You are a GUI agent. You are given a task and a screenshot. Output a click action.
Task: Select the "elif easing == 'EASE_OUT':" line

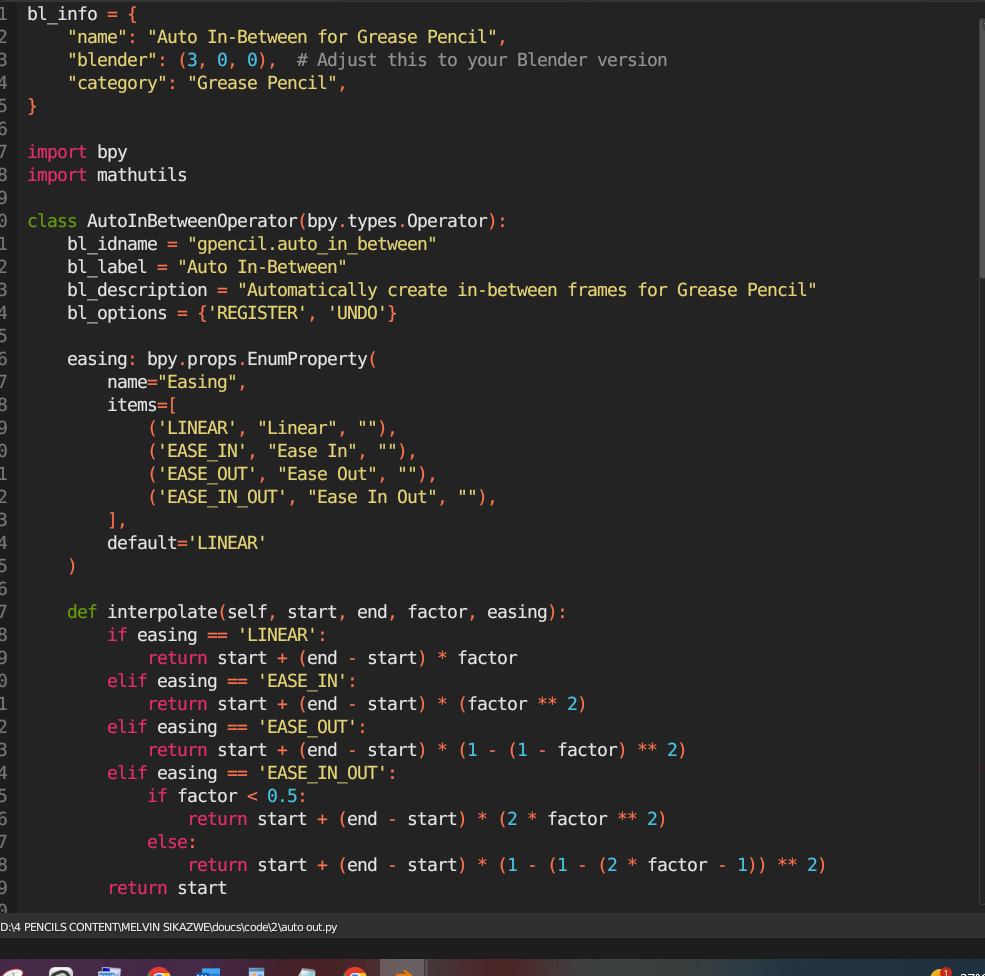[237, 727]
